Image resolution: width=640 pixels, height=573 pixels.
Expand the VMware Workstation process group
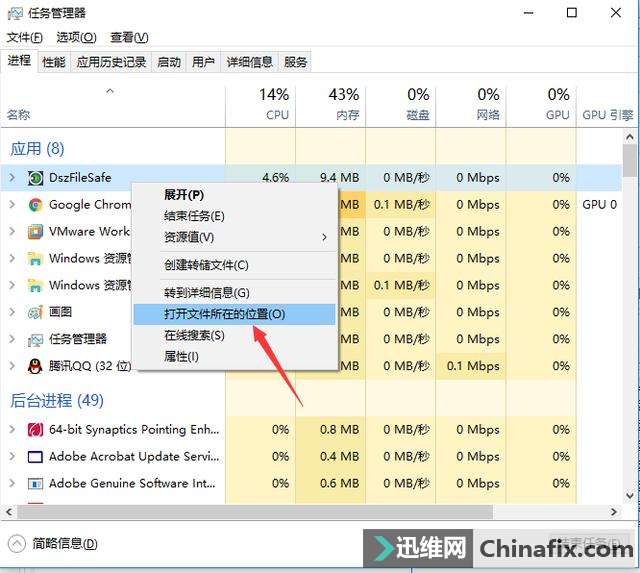[12, 231]
